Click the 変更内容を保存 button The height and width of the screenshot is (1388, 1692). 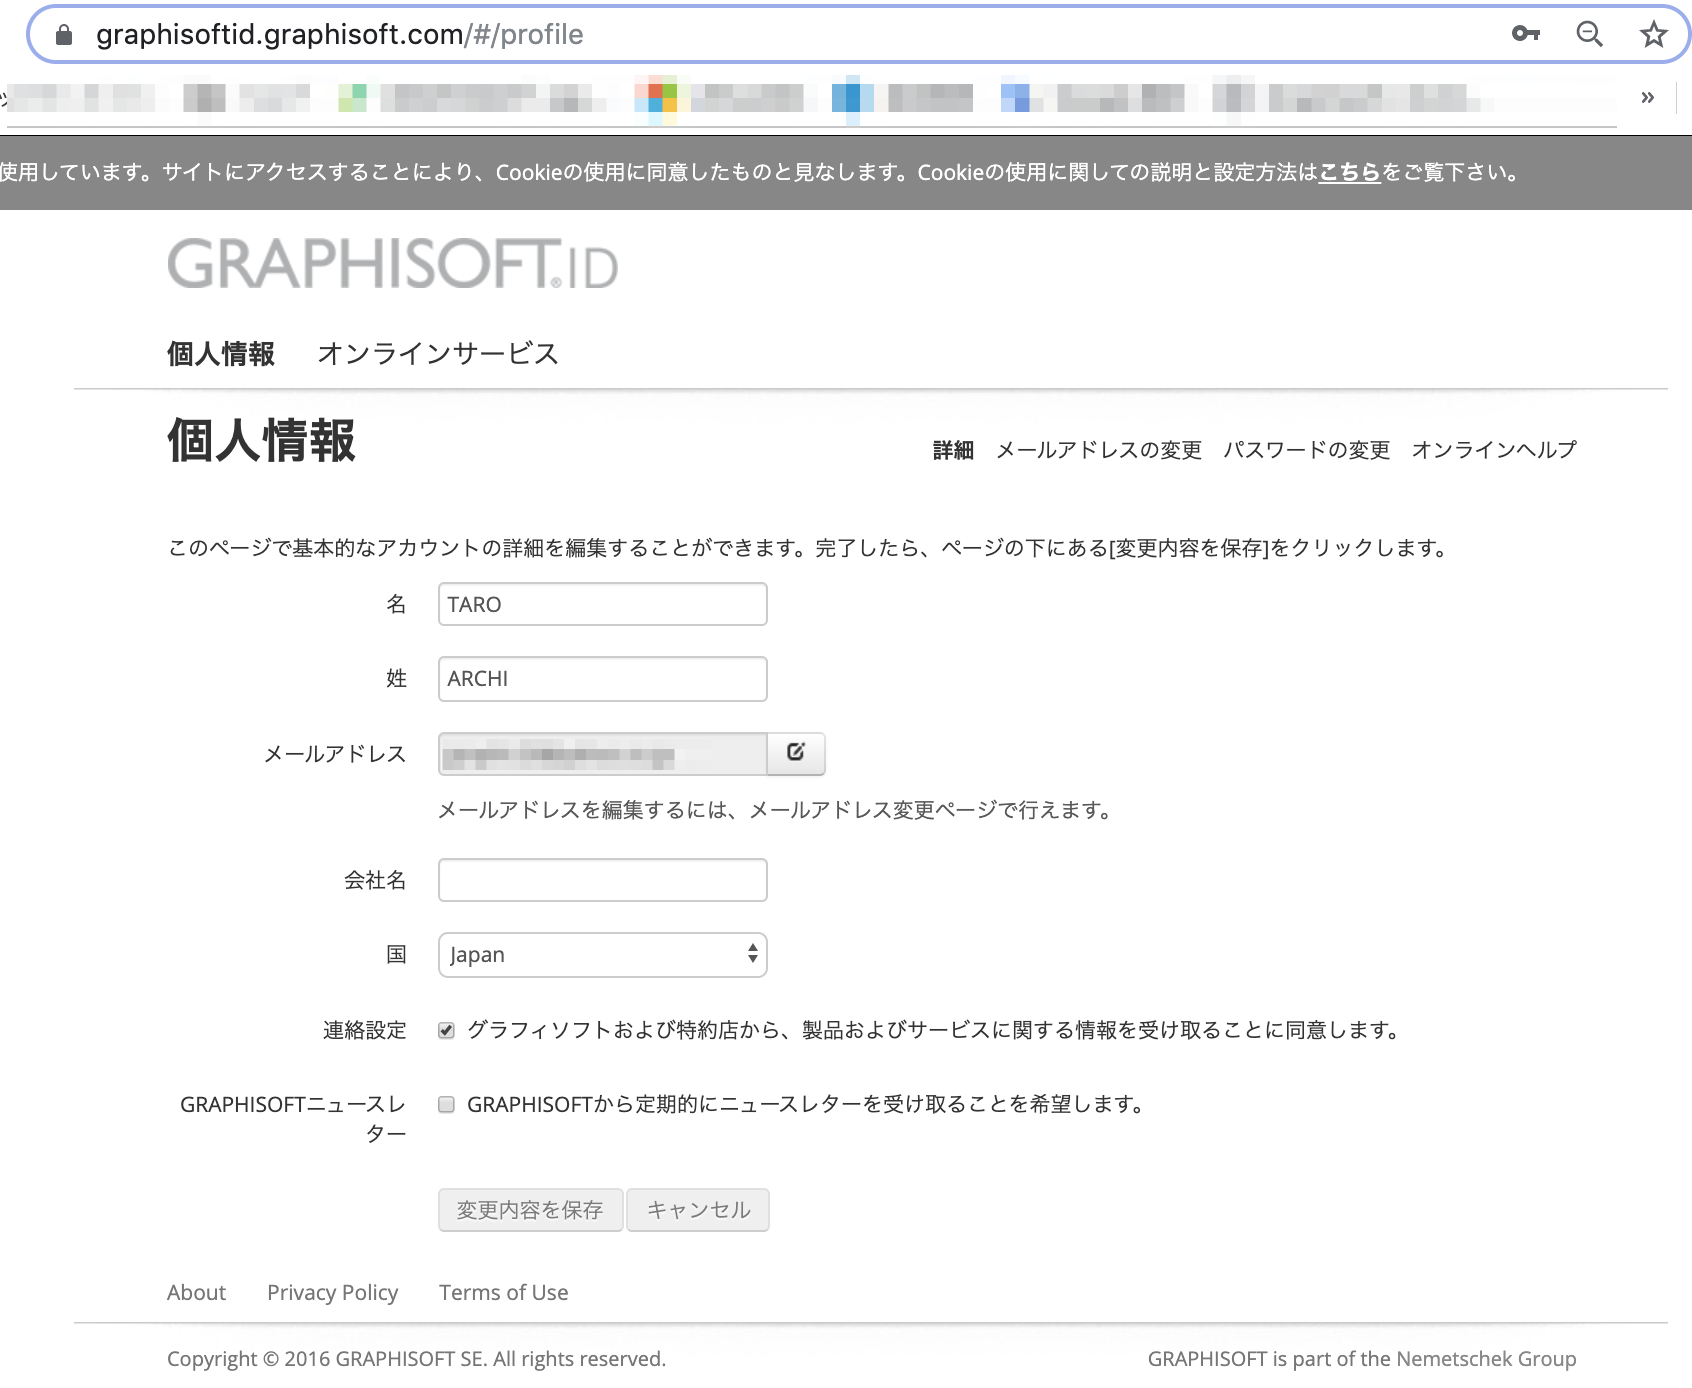[x=530, y=1210]
